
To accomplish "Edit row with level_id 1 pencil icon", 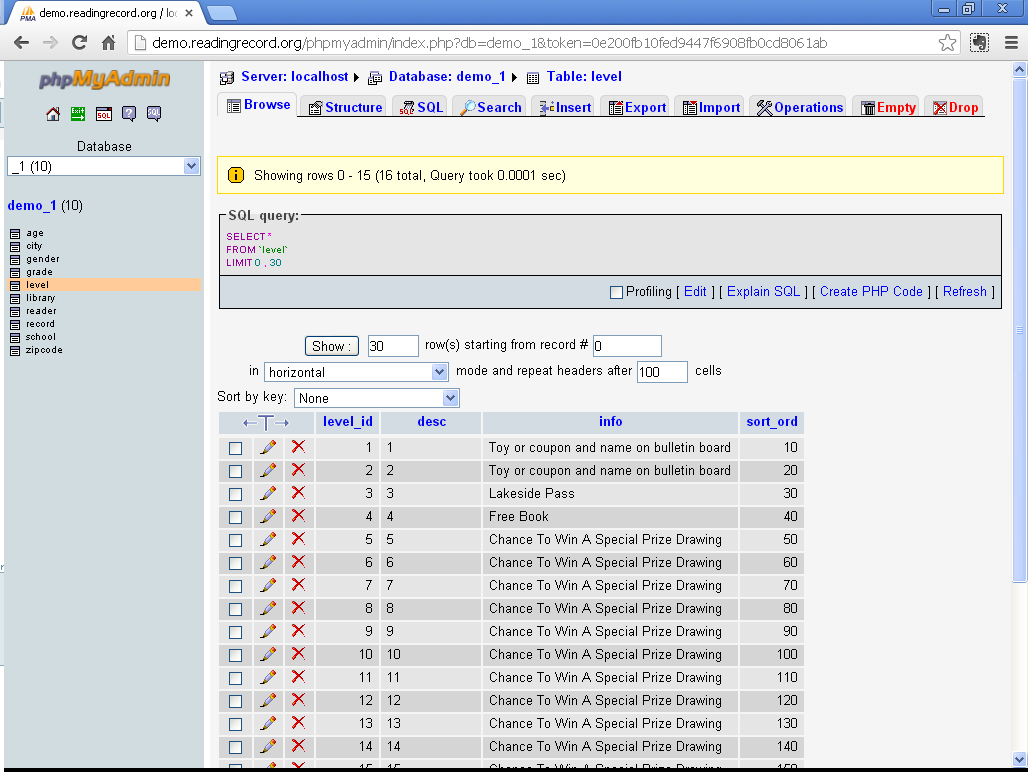I will (268, 448).
